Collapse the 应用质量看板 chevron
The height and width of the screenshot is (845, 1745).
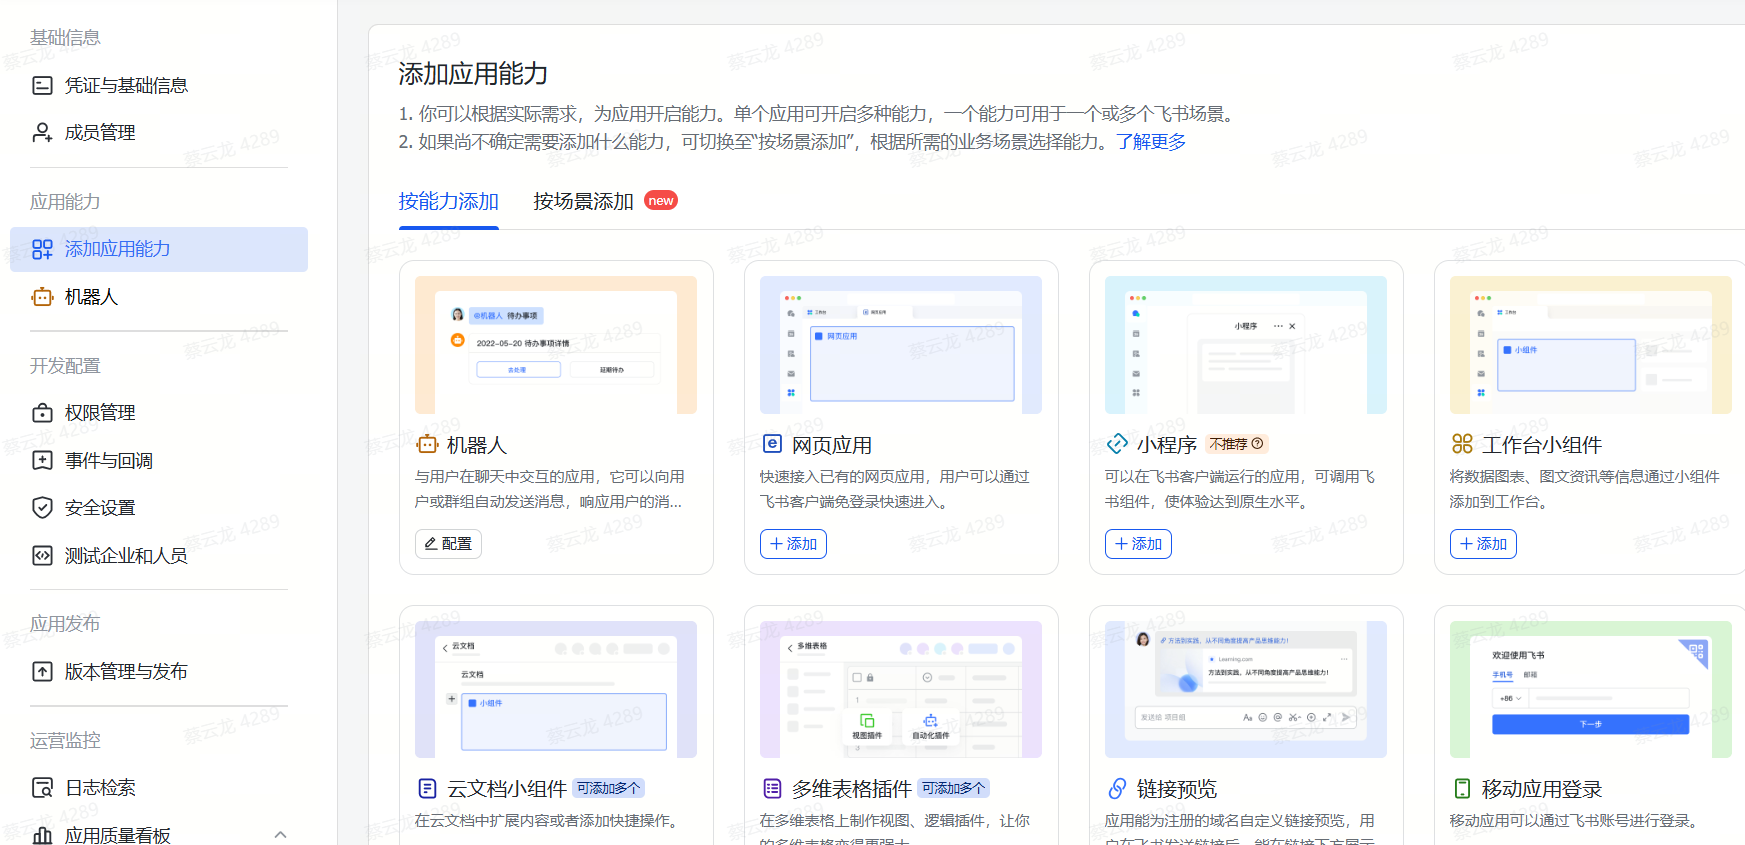click(280, 835)
